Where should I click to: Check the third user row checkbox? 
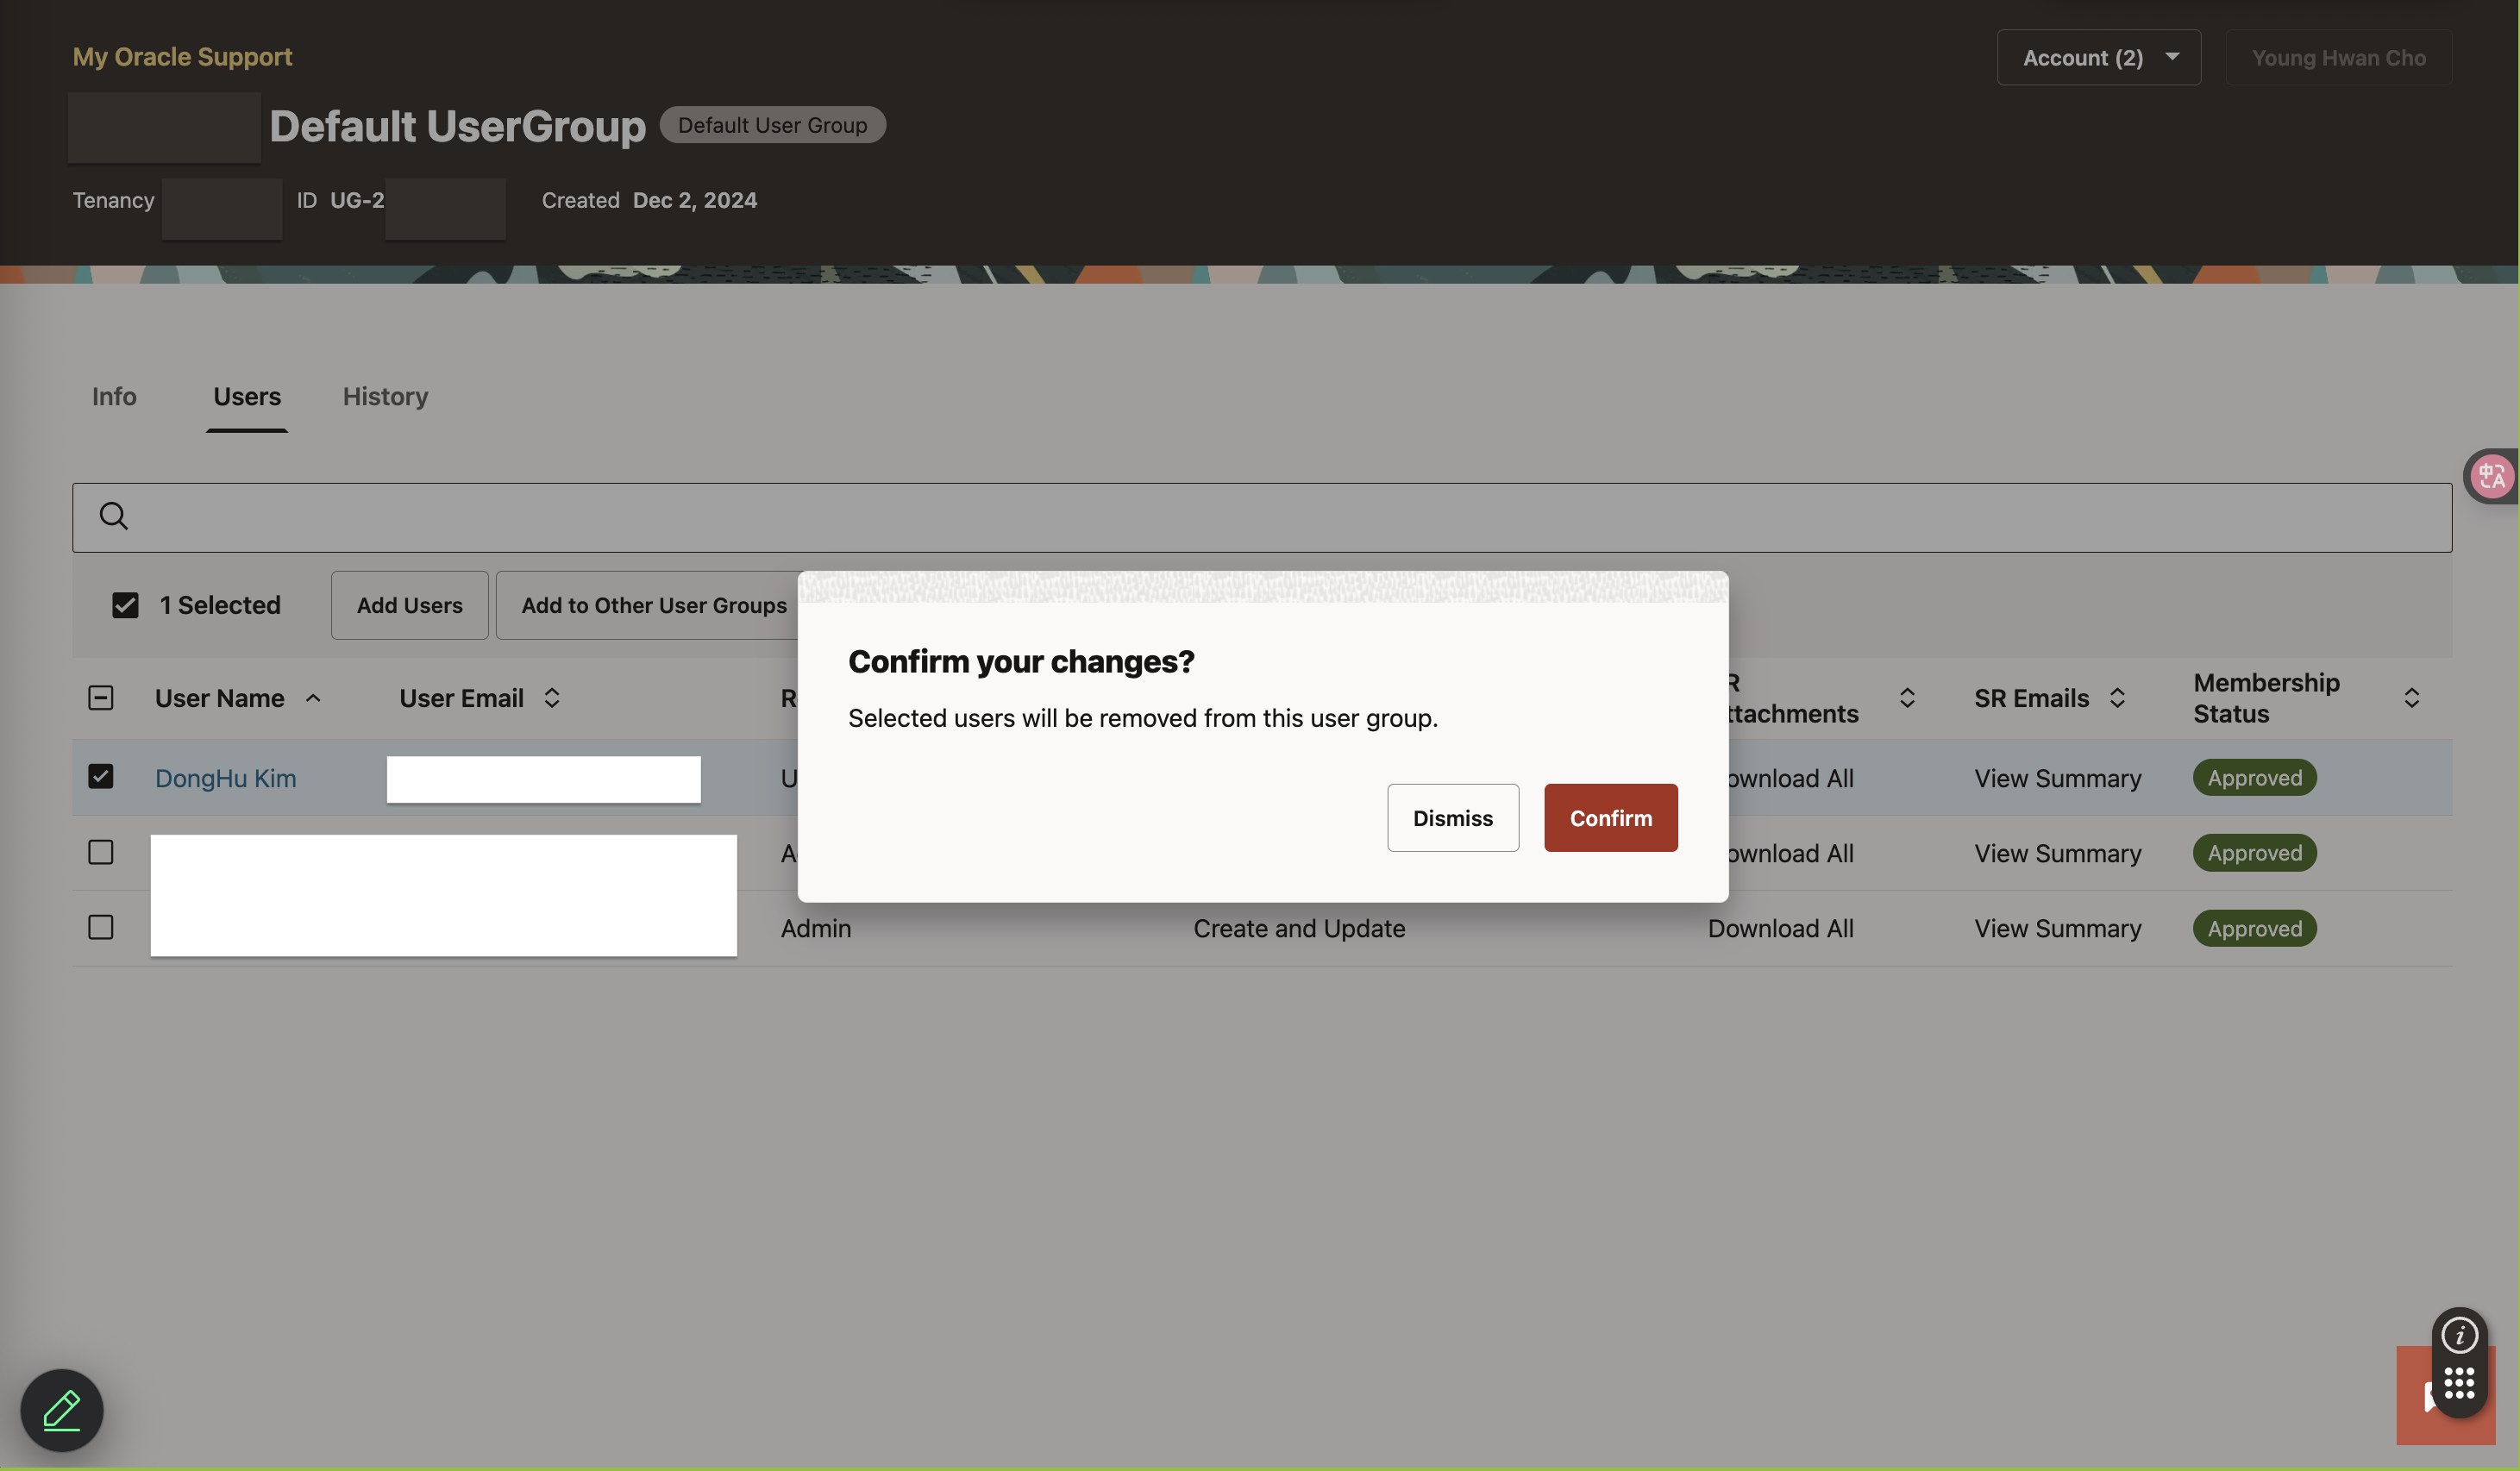[101, 927]
